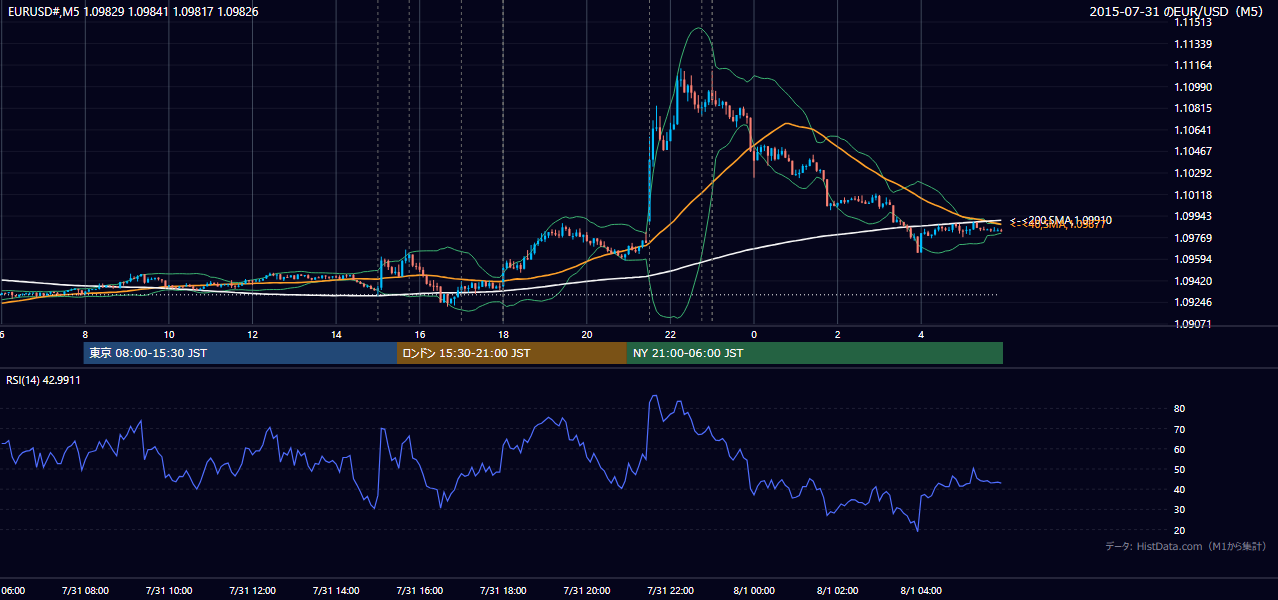Click the 7/31 10:00 time axis label
Image resolution: width=1278 pixels, height=600 pixels.
(169, 591)
